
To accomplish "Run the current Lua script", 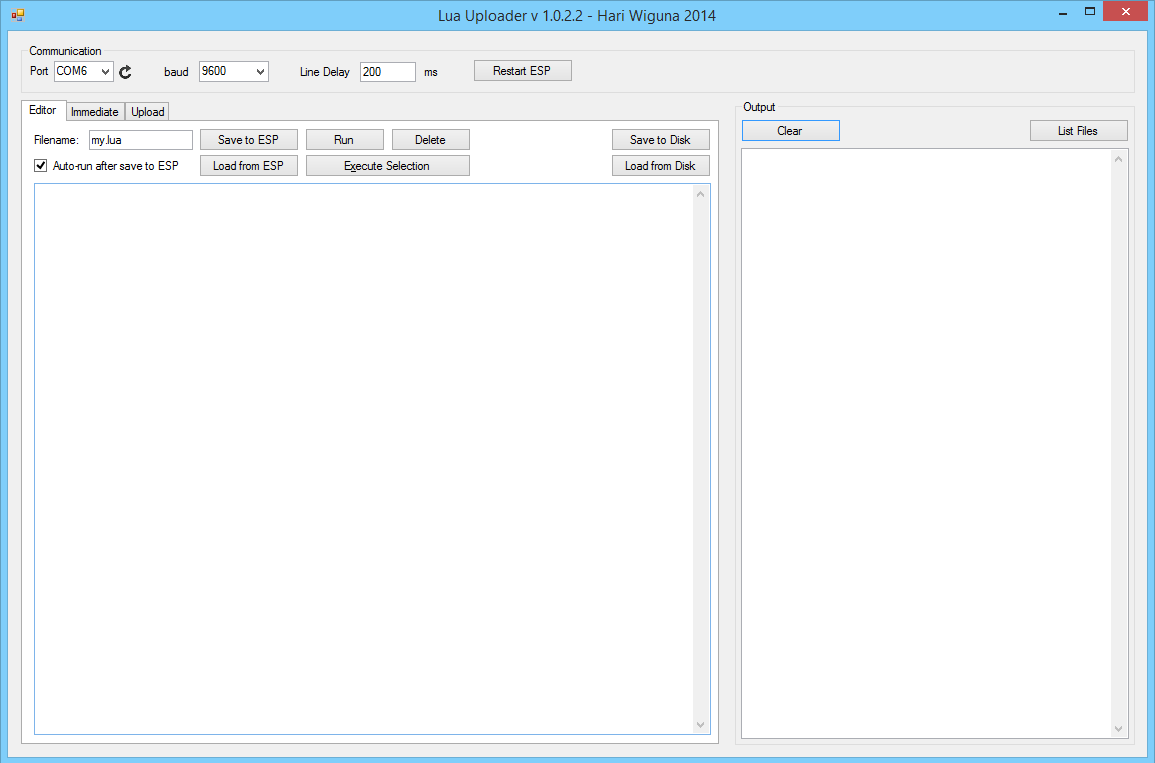I will point(344,140).
